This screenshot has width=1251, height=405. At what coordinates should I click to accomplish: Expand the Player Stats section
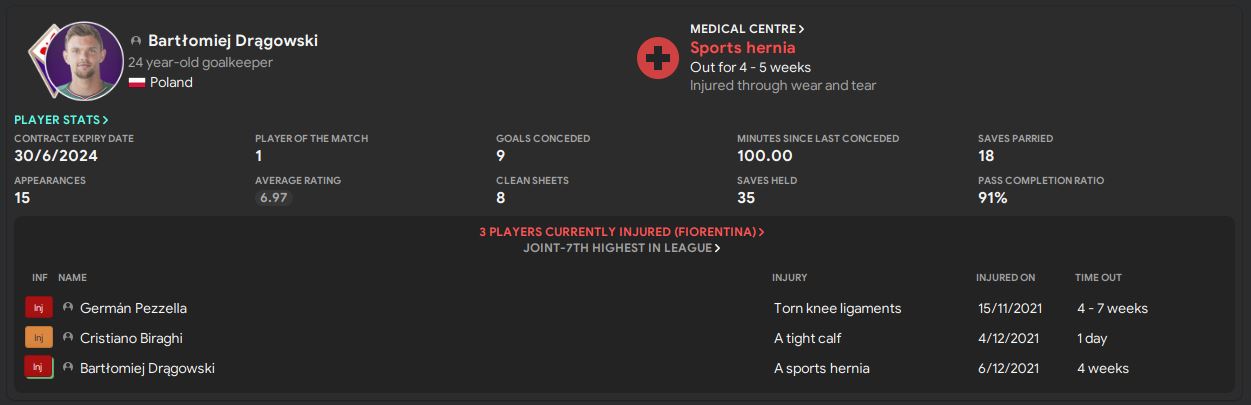[61, 120]
